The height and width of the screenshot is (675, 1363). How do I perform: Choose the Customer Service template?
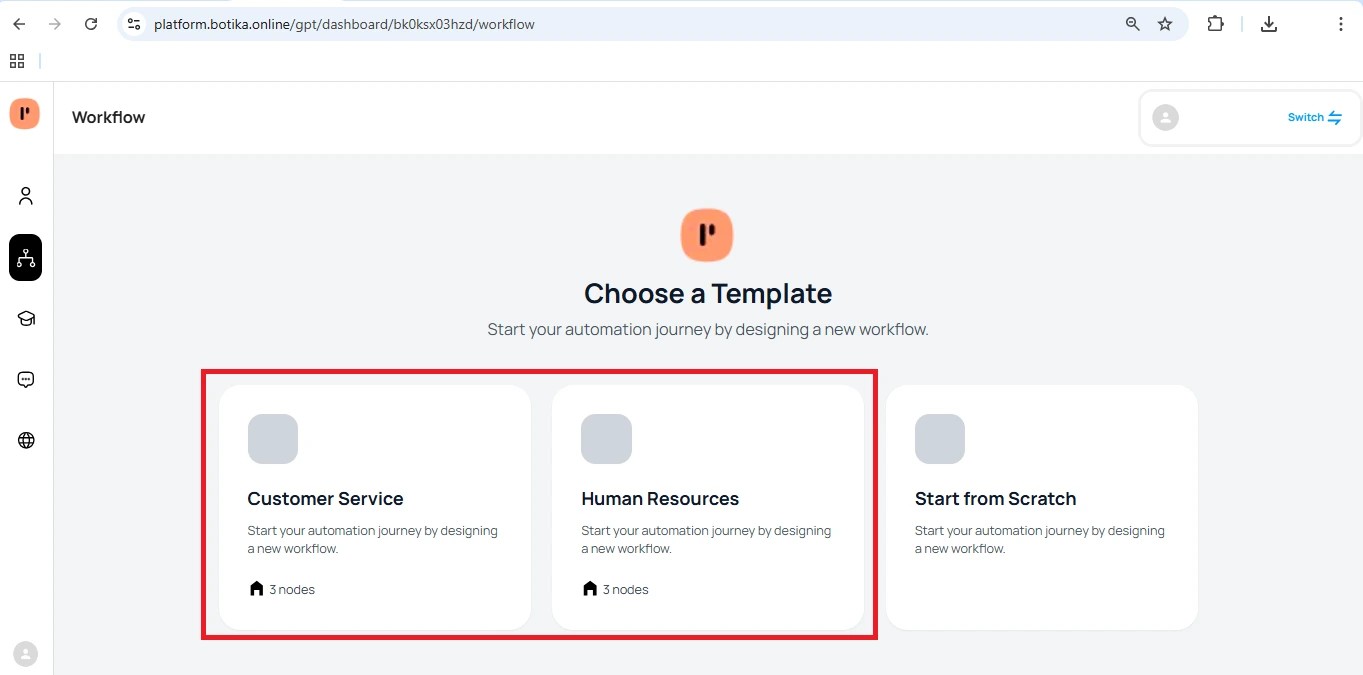pyautogui.click(x=374, y=507)
